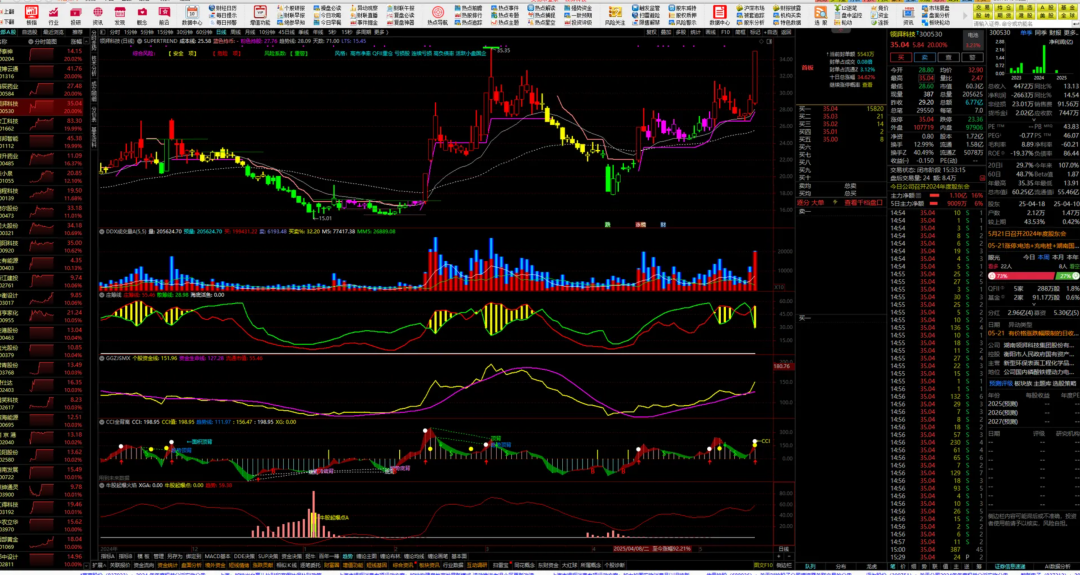Open the VIP 增值功能 icon
Screen dimensions: 1080x575
[260, 14]
